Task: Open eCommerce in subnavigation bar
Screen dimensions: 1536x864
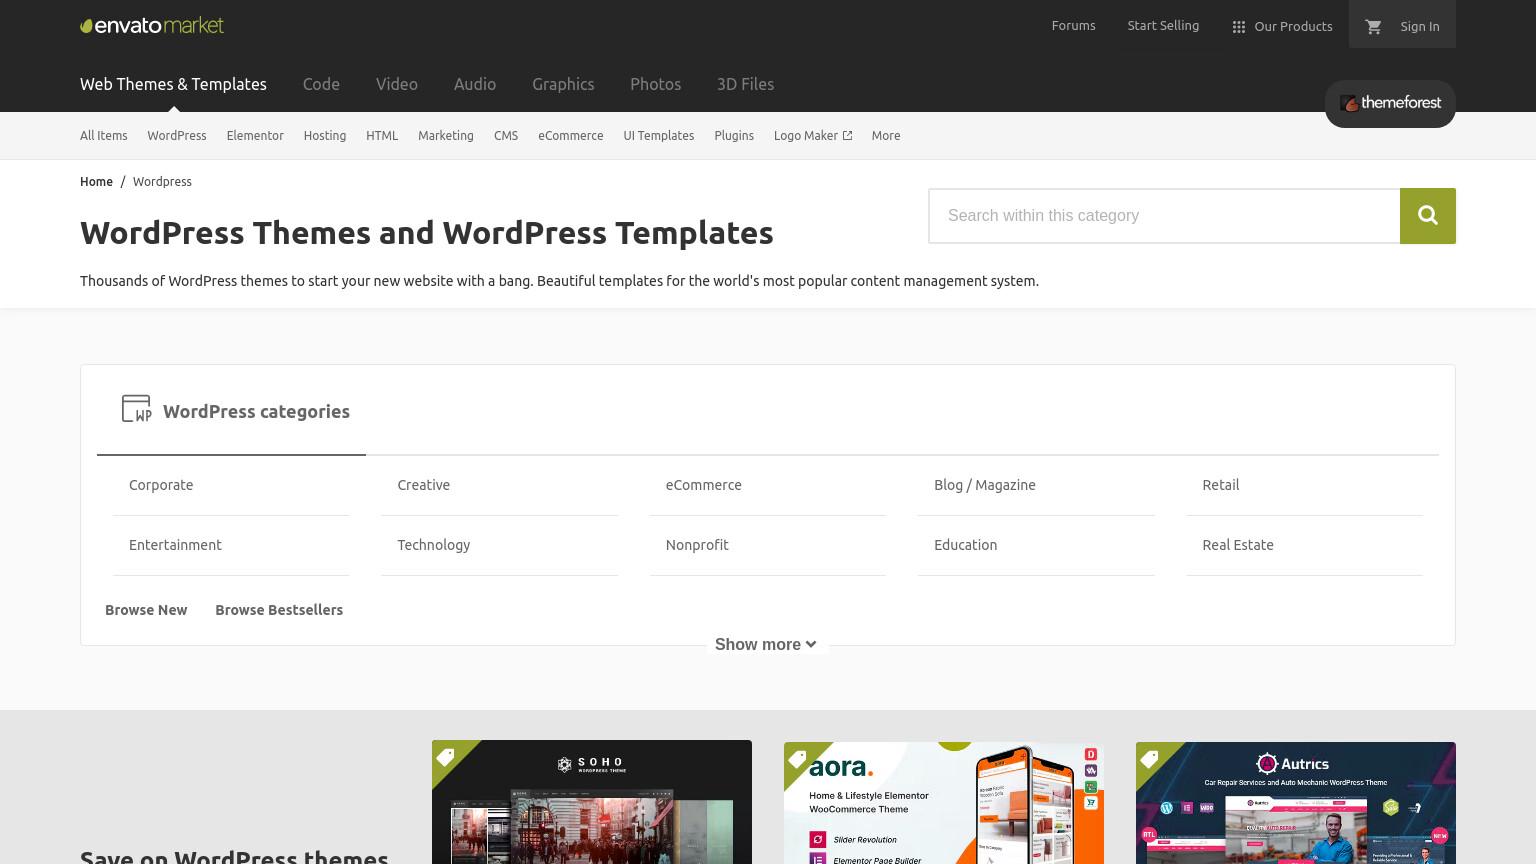Action: [x=571, y=136]
